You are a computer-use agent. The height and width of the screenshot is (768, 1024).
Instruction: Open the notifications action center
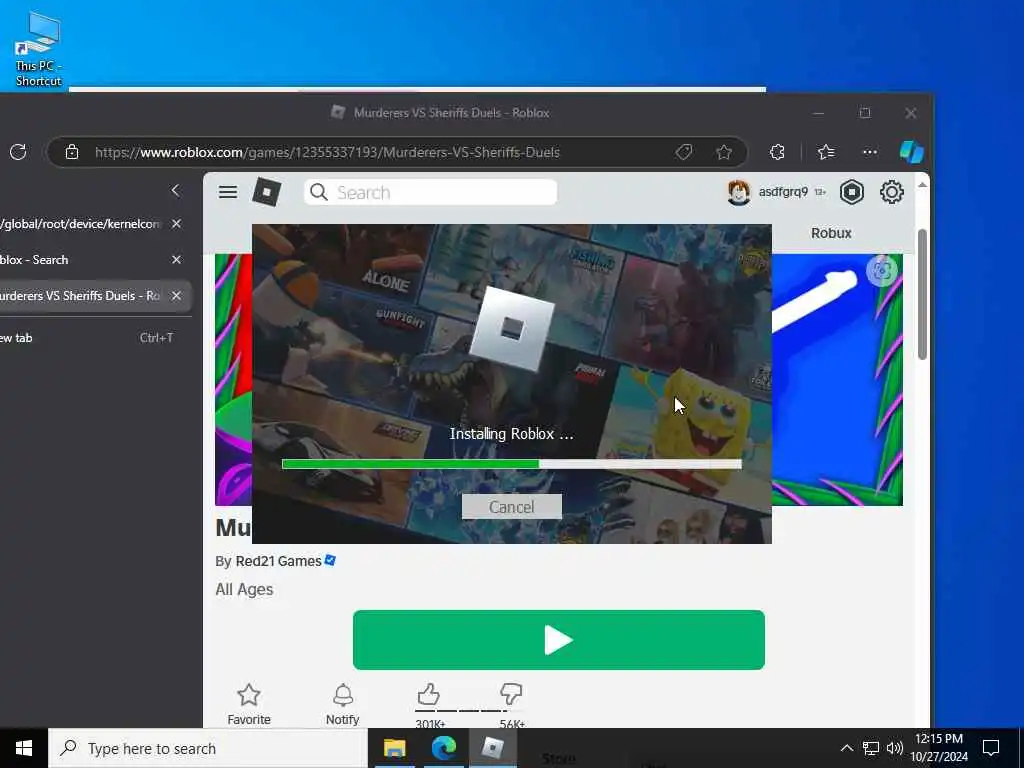point(991,748)
